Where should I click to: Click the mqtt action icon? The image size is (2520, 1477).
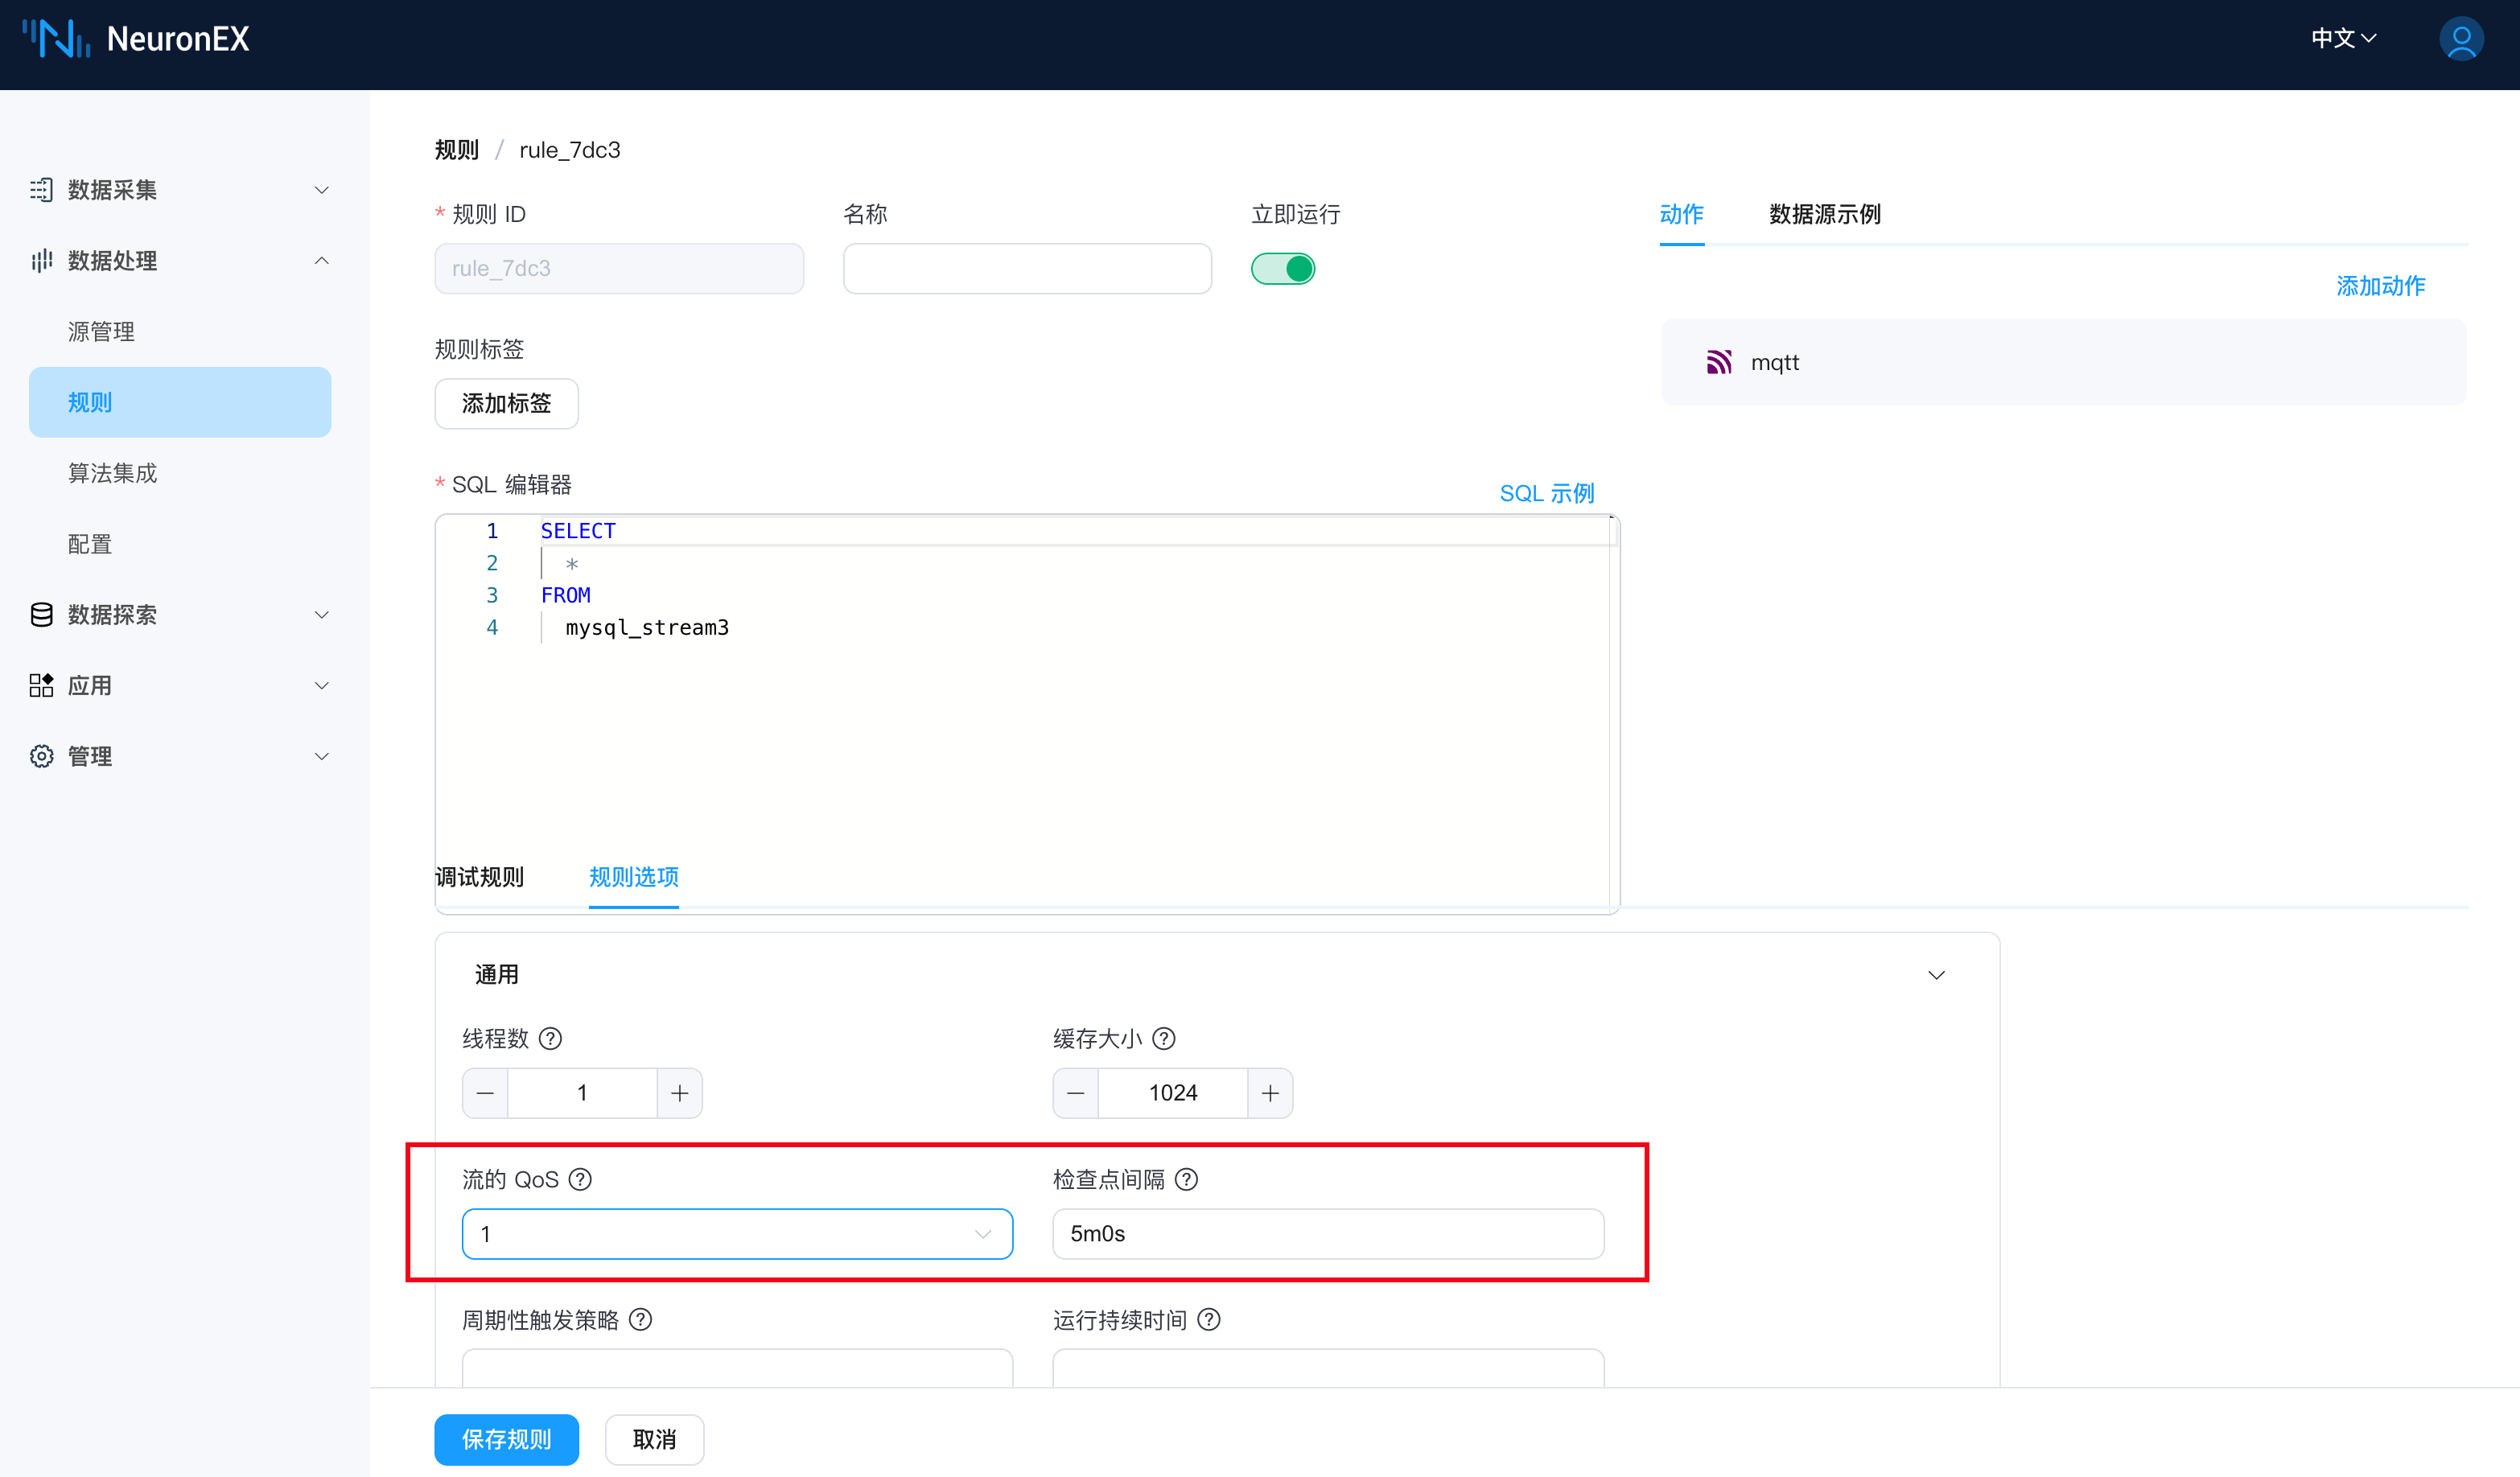tap(1718, 362)
